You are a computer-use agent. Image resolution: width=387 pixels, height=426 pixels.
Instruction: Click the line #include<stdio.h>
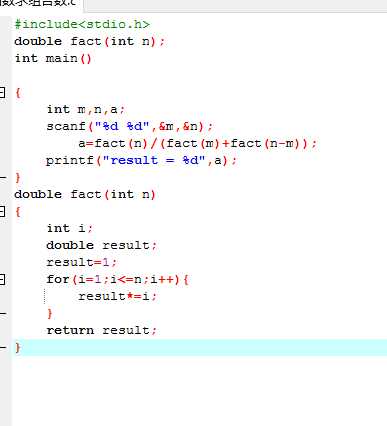click(x=82, y=24)
